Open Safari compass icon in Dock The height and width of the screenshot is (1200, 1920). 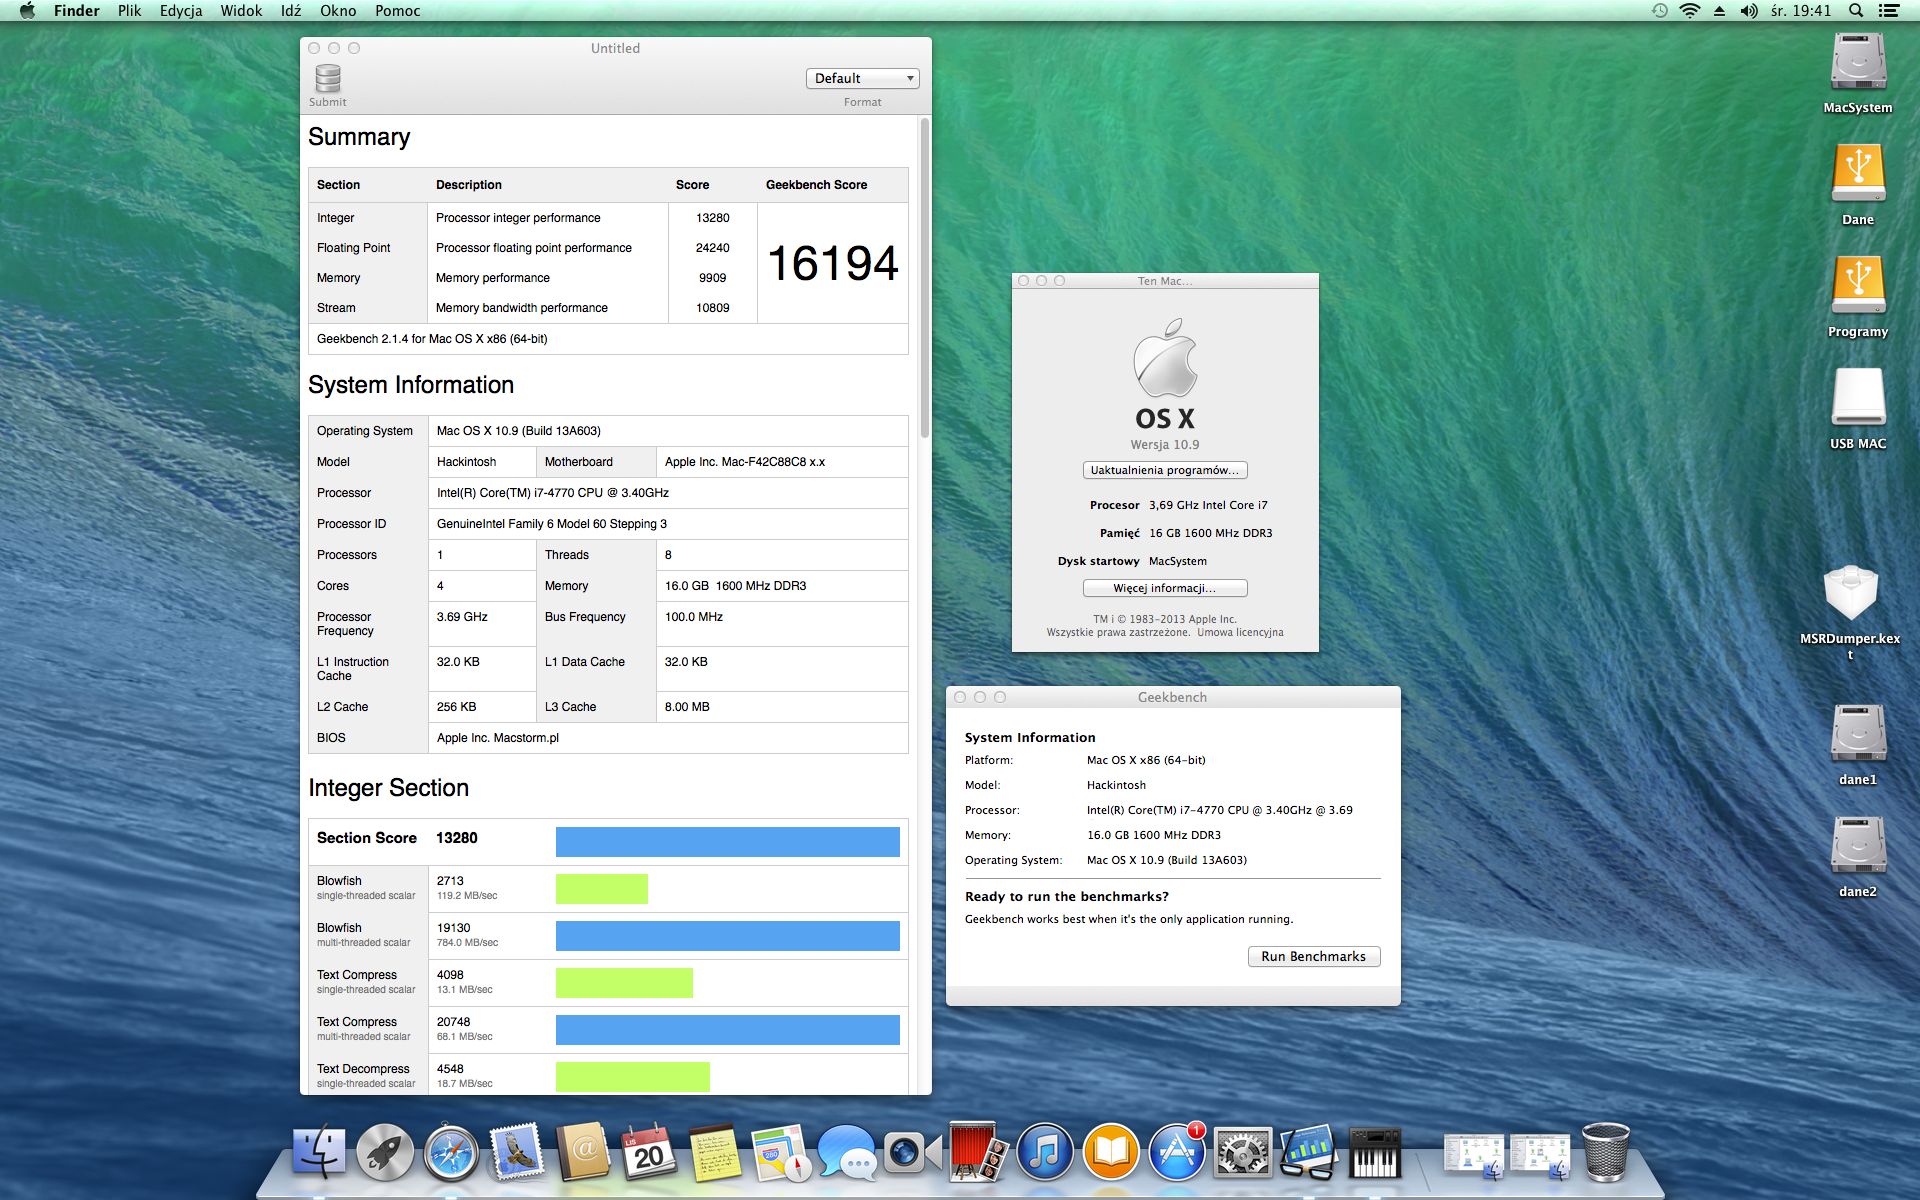click(451, 1151)
